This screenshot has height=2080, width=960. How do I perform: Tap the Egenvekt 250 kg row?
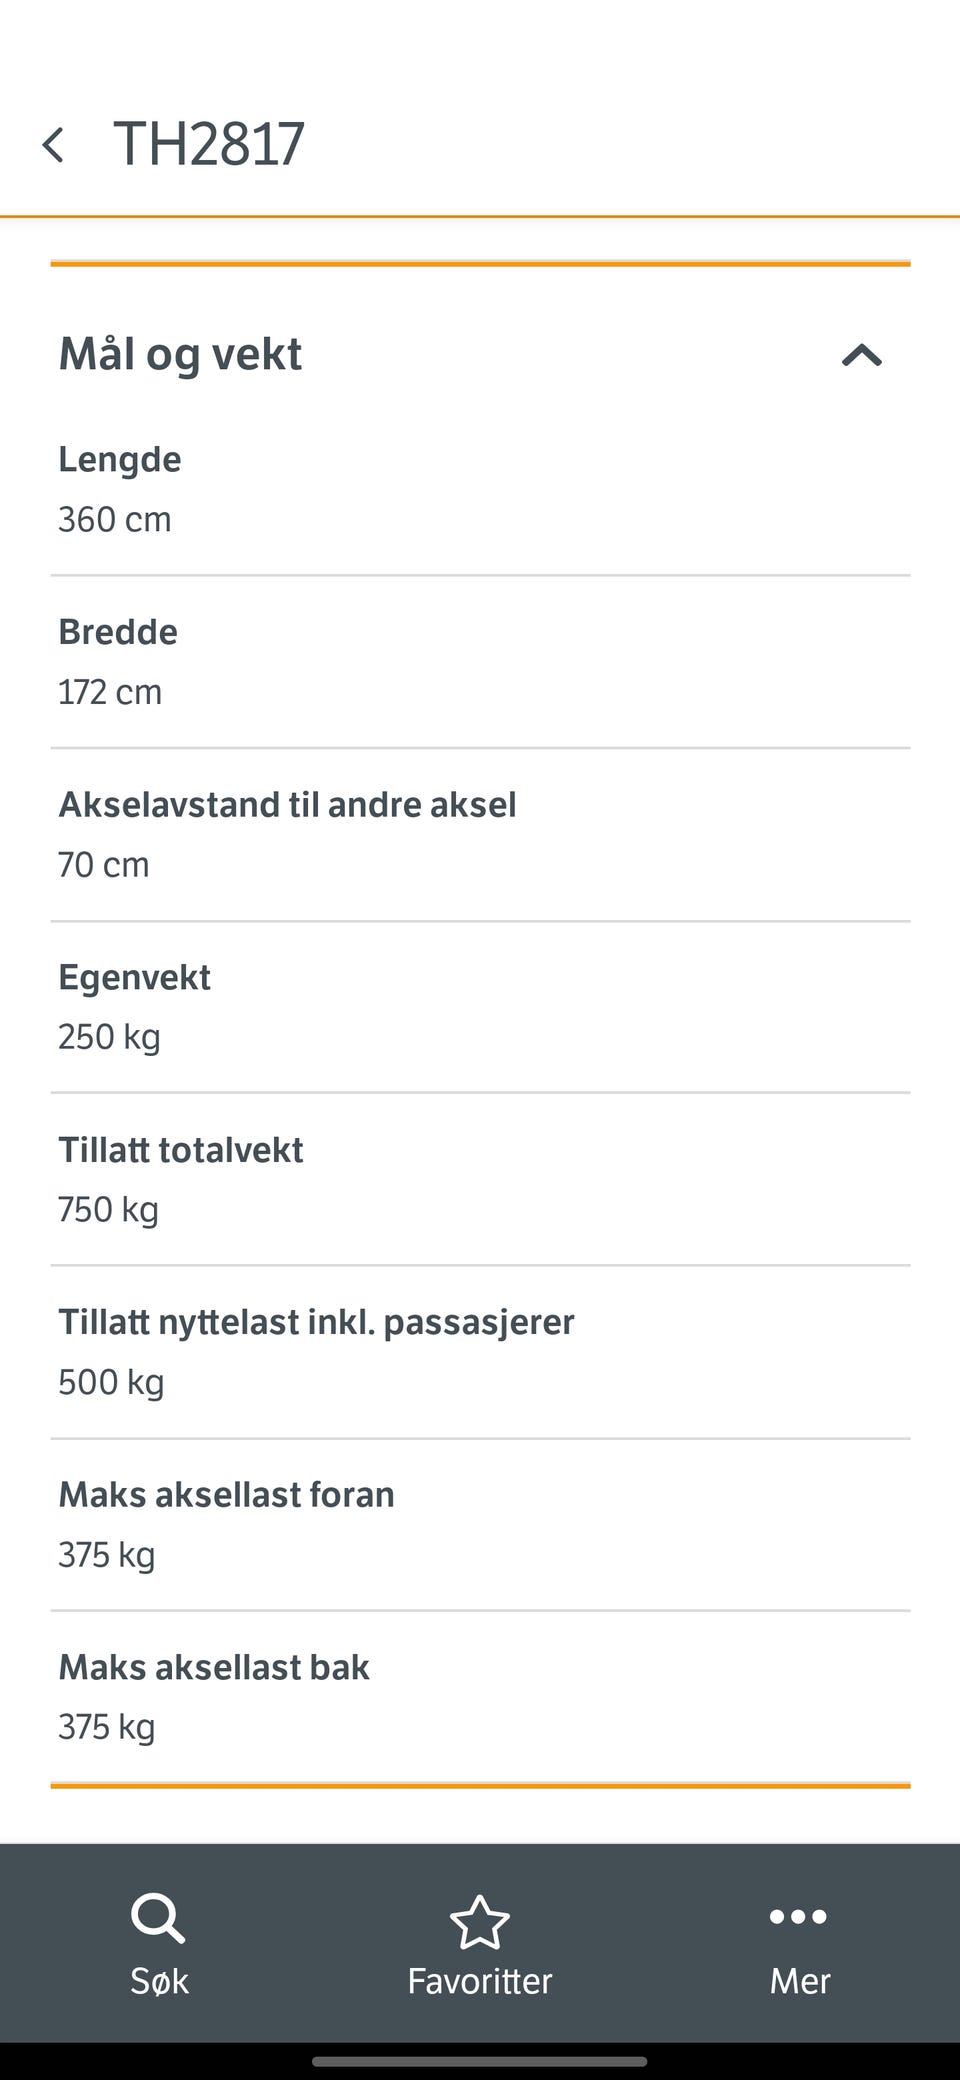(480, 1007)
